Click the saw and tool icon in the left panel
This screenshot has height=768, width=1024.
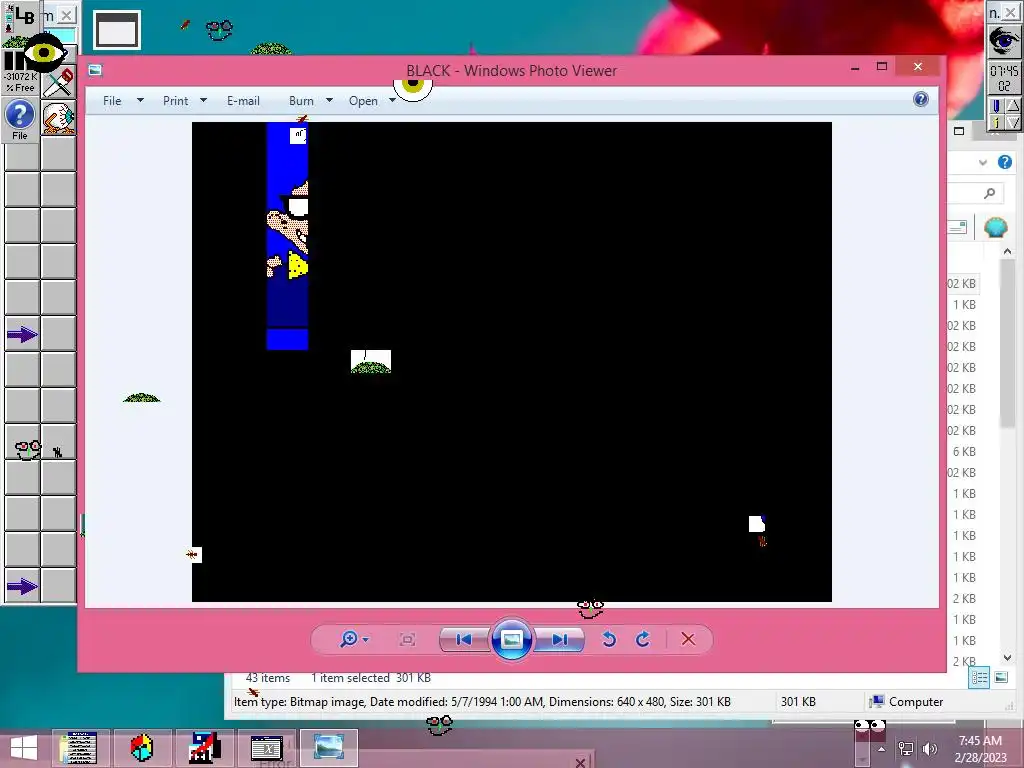(x=59, y=82)
